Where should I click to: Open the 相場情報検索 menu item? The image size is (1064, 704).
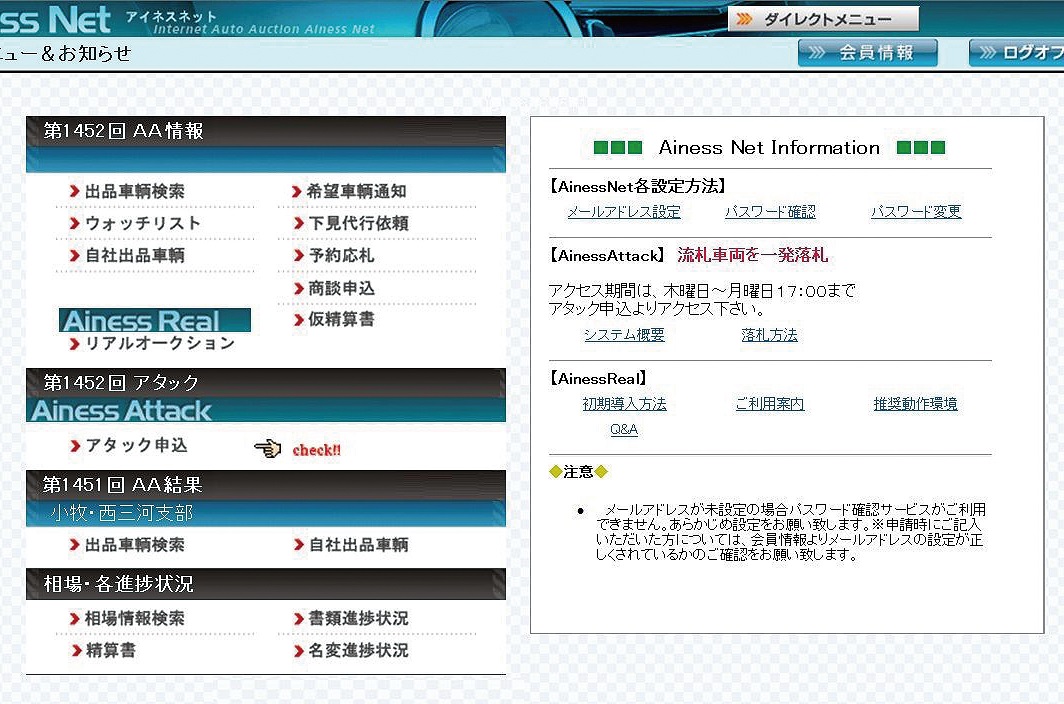click(127, 618)
